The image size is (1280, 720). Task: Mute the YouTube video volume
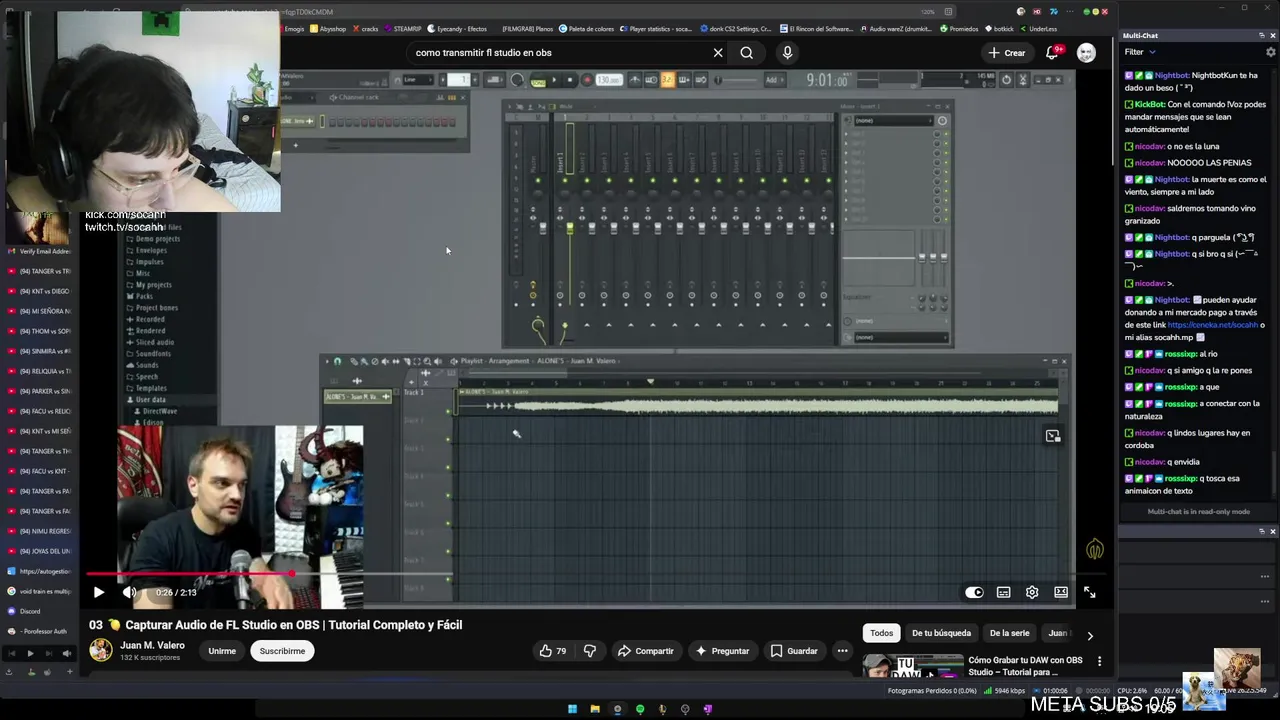pos(129,592)
